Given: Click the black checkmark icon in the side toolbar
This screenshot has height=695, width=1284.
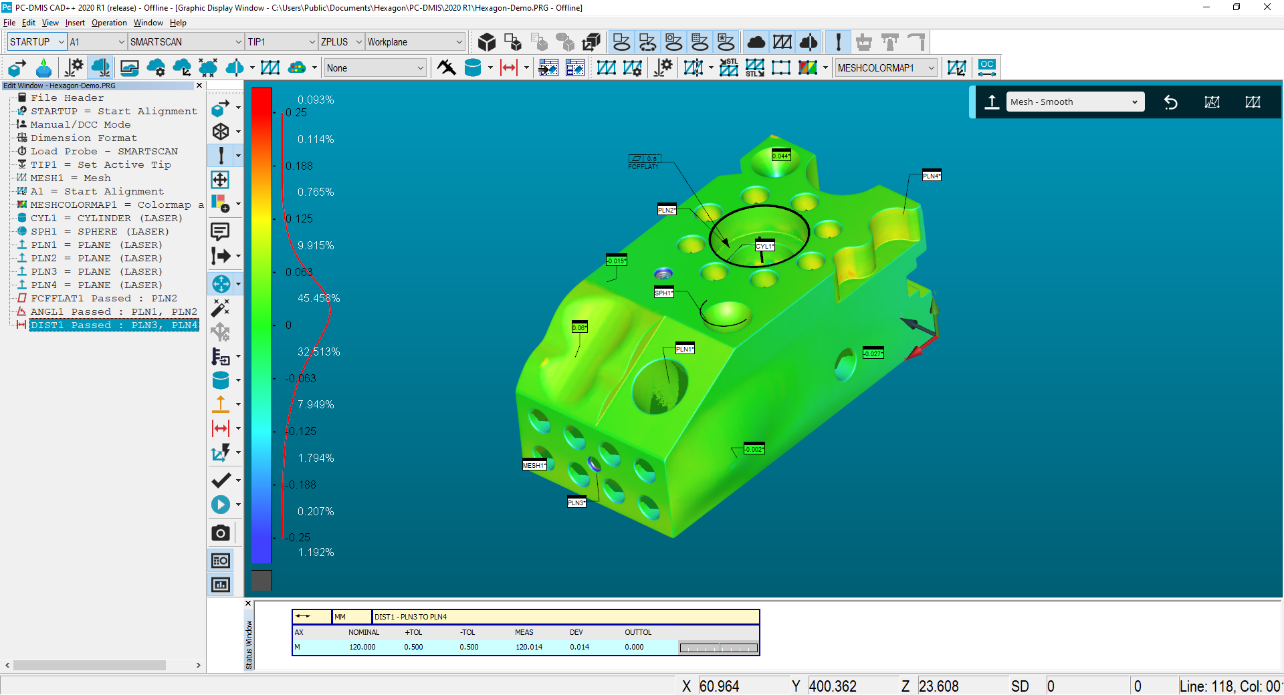Looking at the screenshot, I should point(220,480).
